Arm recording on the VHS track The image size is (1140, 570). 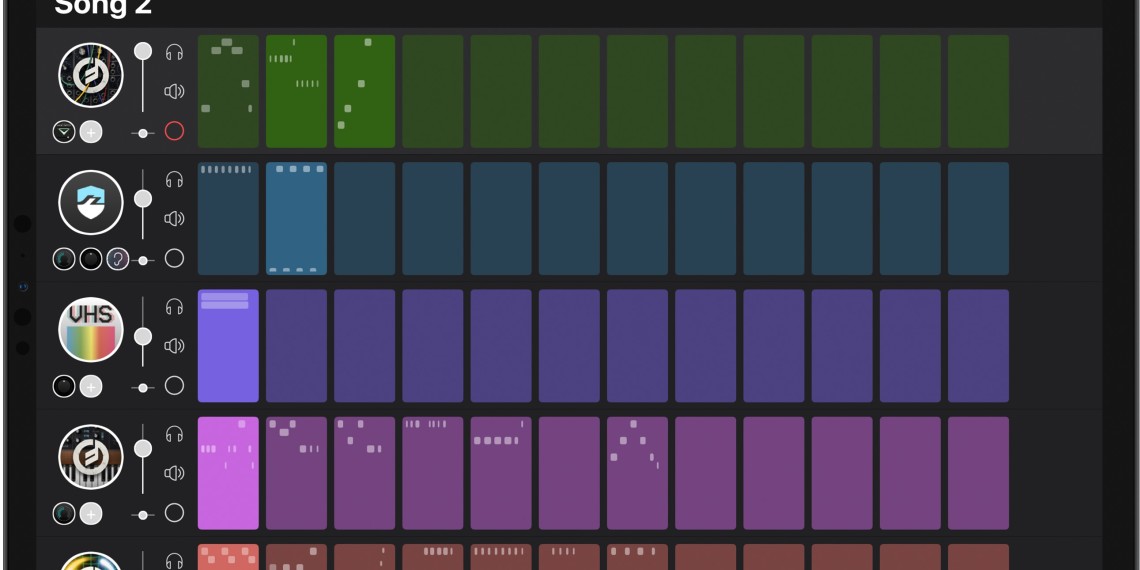click(174, 385)
